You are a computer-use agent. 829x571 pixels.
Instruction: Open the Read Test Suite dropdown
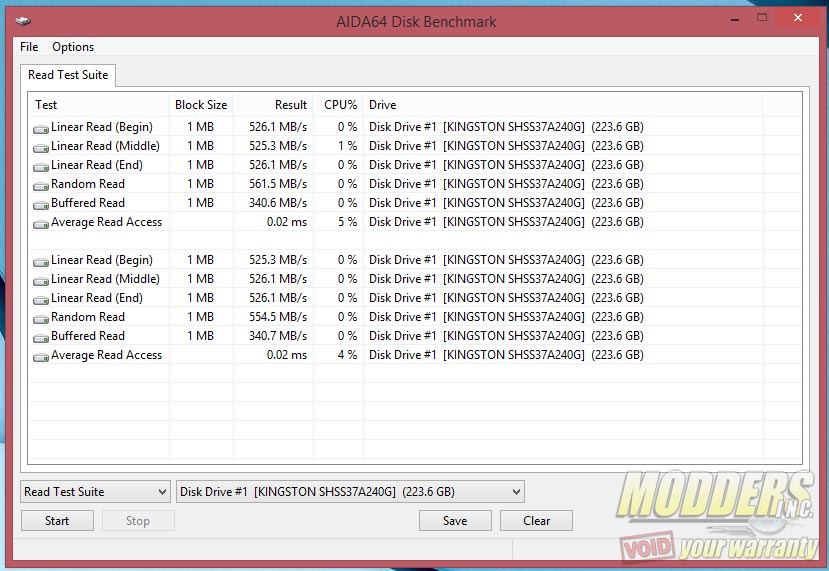(95, 492)
